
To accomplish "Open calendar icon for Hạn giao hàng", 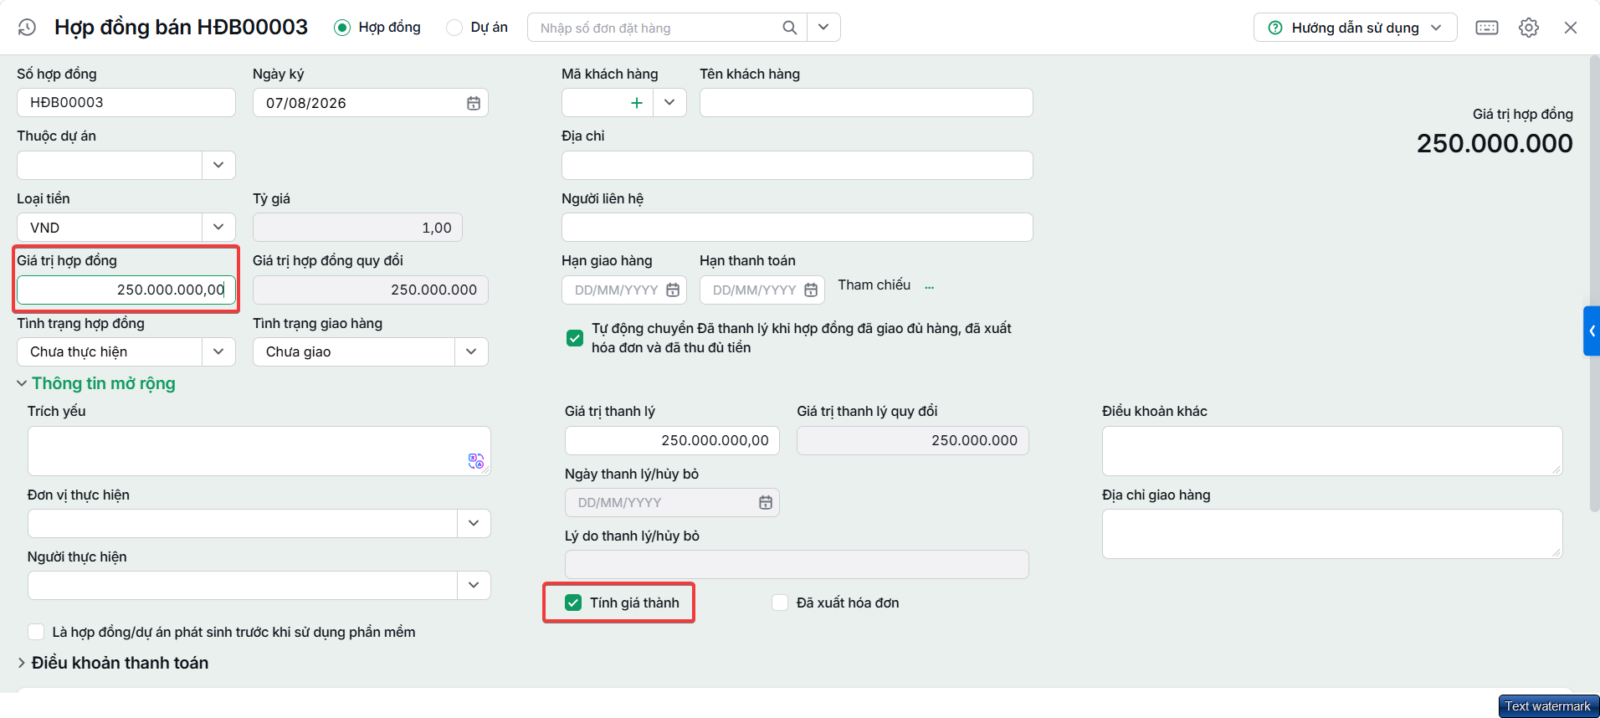I will click(x=672, y=290).
